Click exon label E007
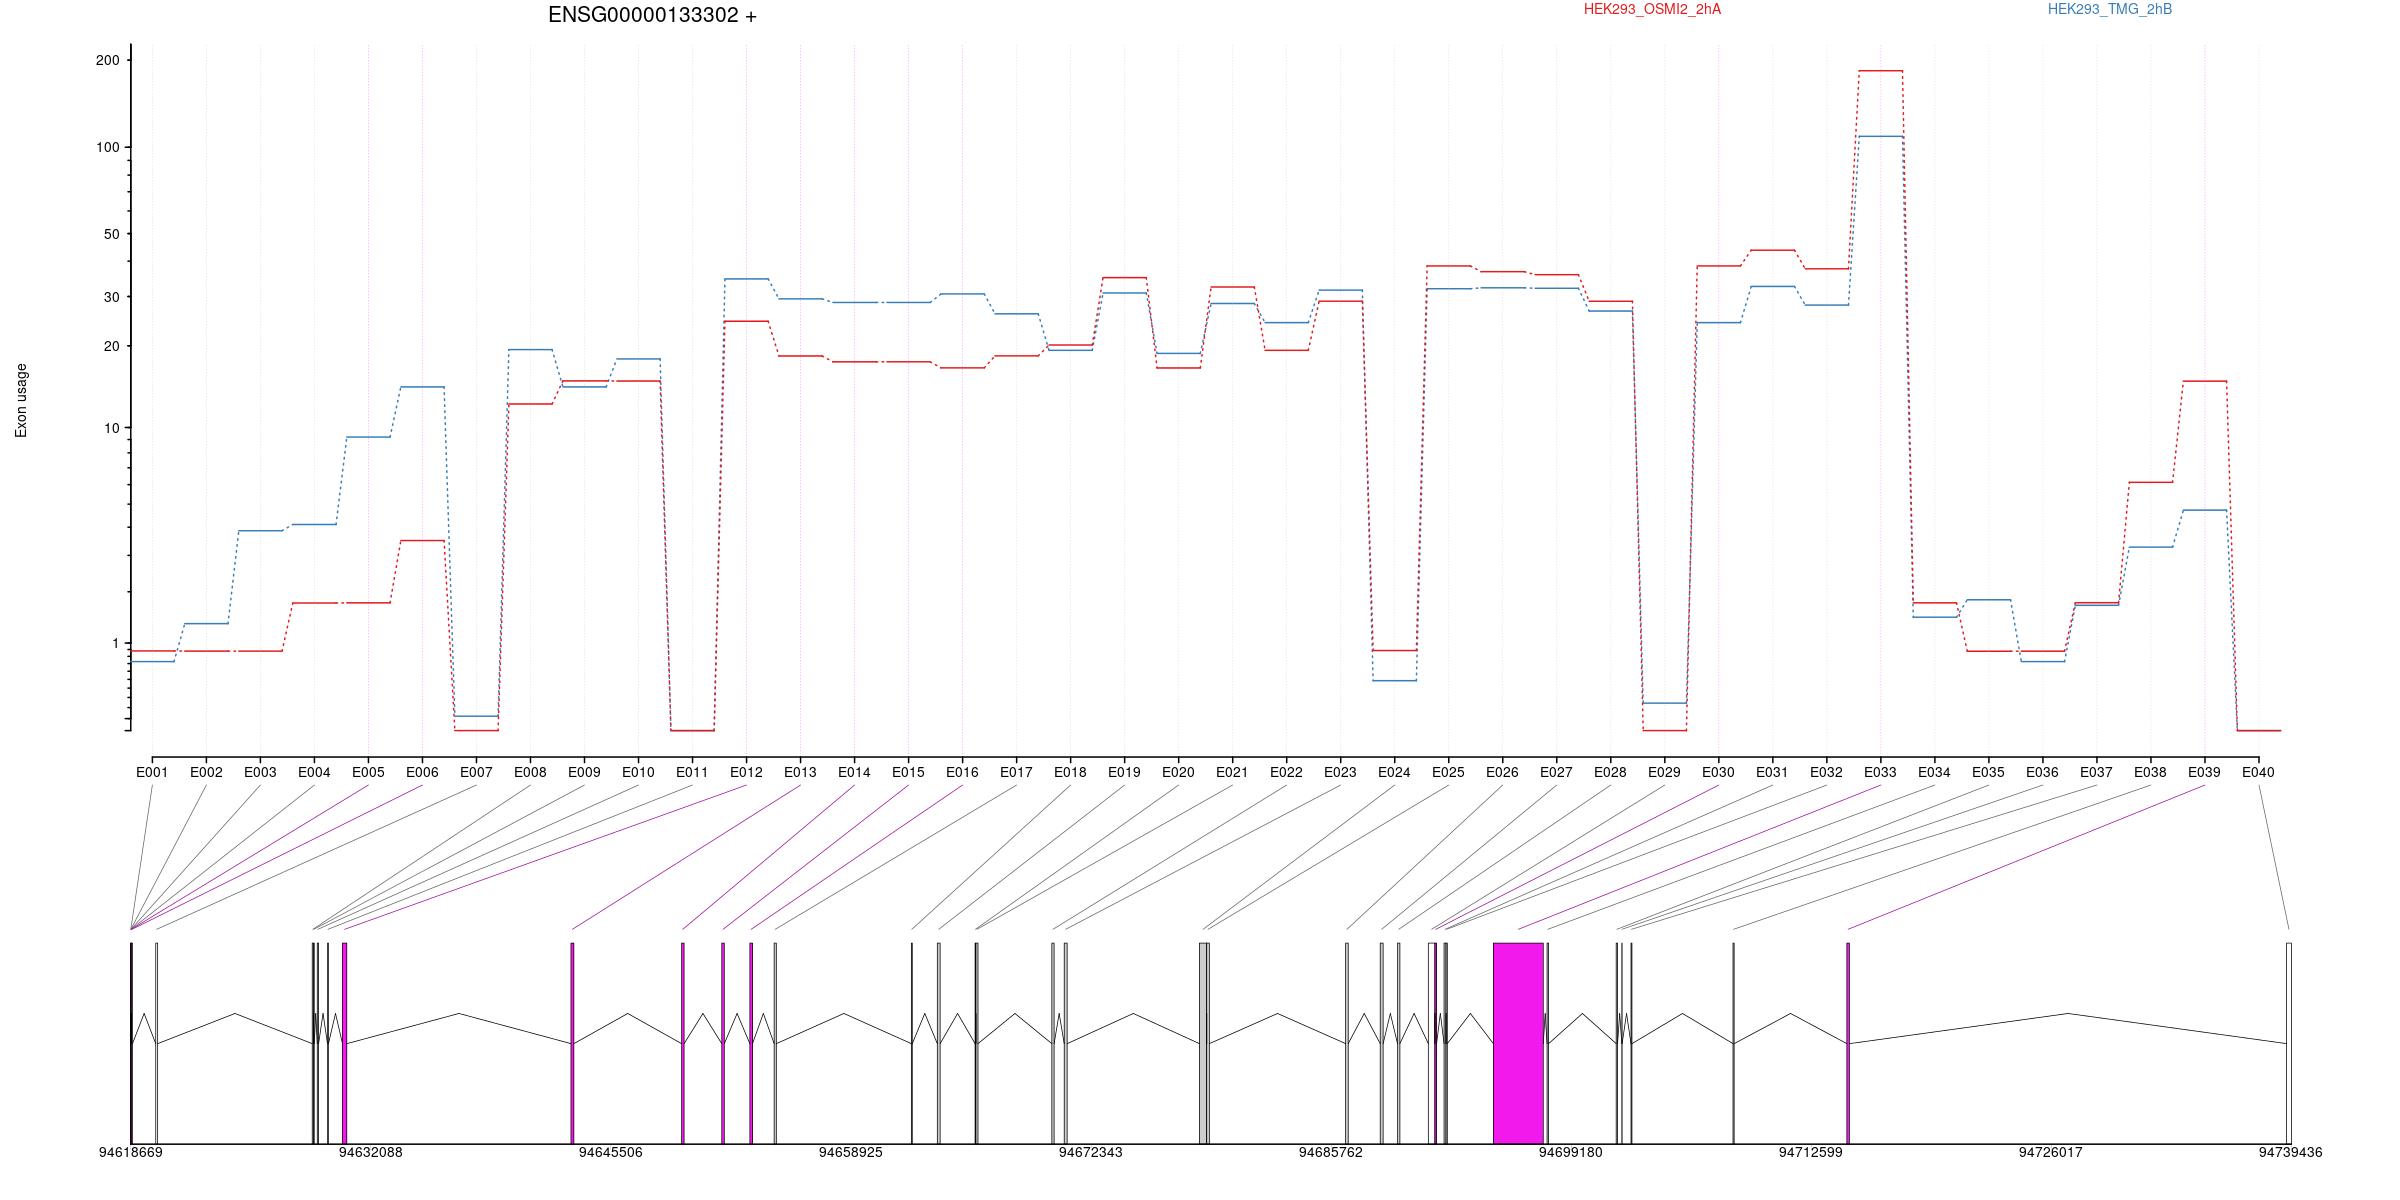 [476, 772]
